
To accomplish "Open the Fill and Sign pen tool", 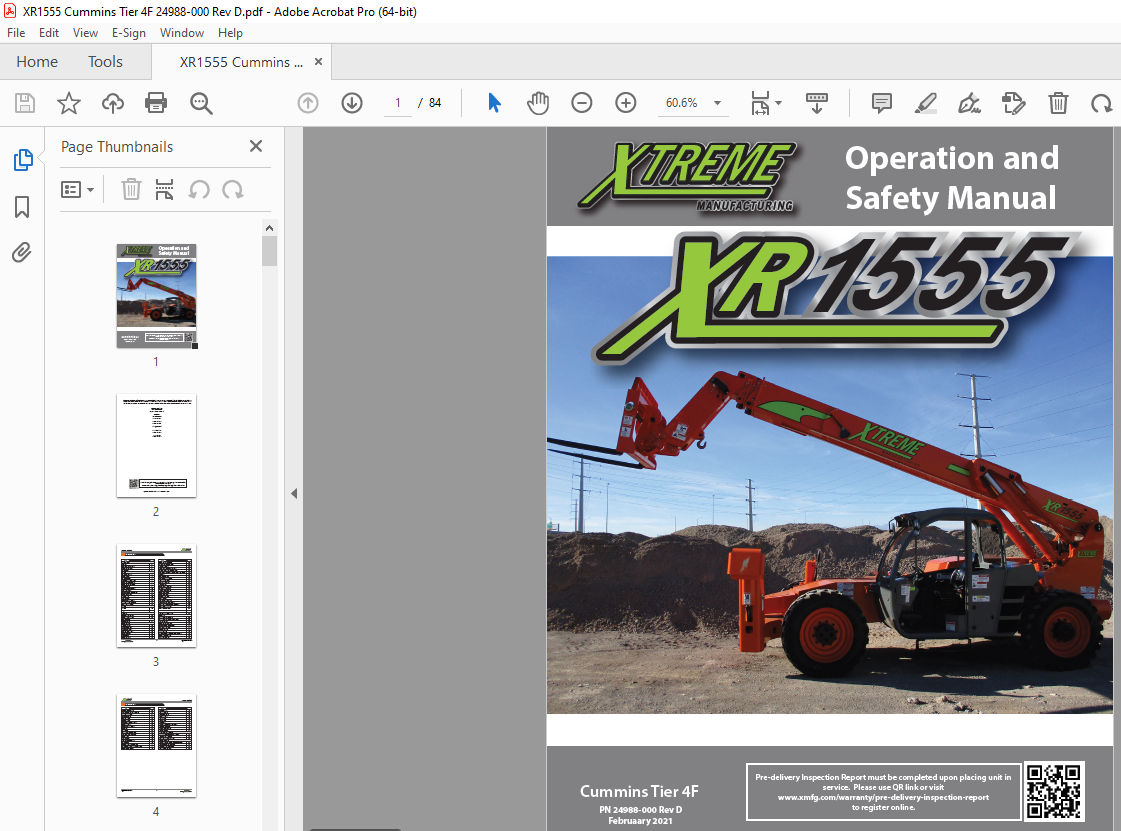I will point(969,103).
